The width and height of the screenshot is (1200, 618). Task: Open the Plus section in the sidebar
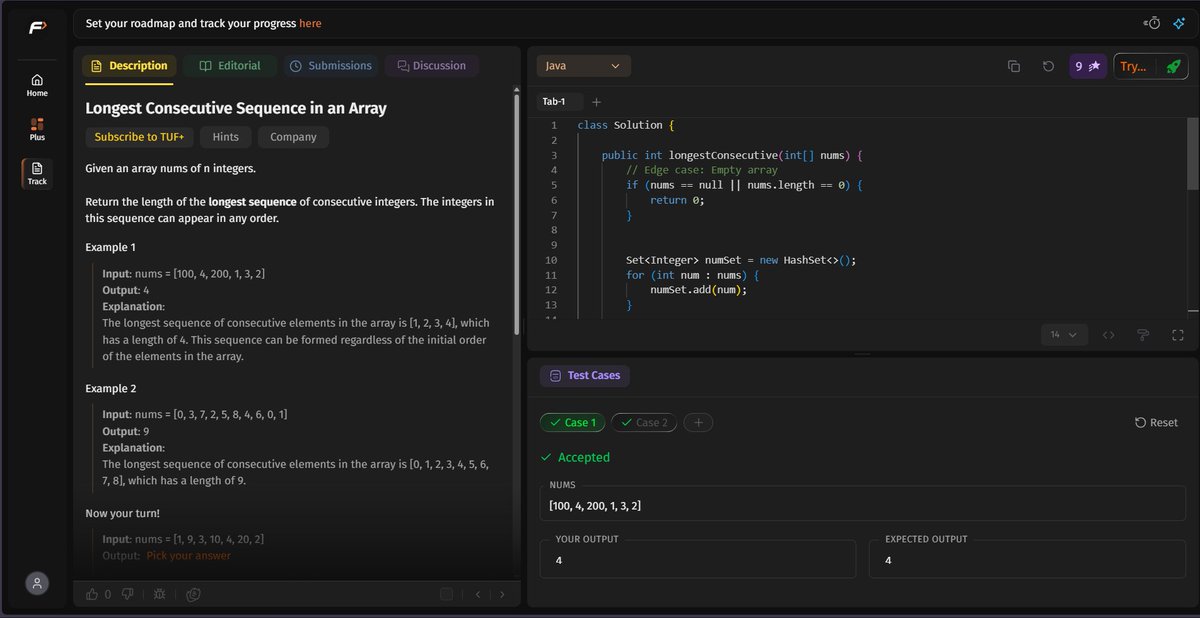[x=37, y=129]
